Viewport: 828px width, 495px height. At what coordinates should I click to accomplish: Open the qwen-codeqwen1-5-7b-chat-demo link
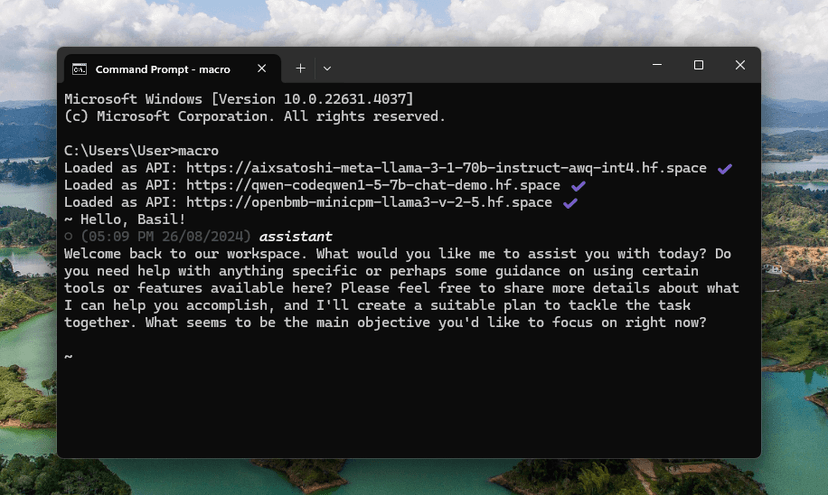pos(373,185)
